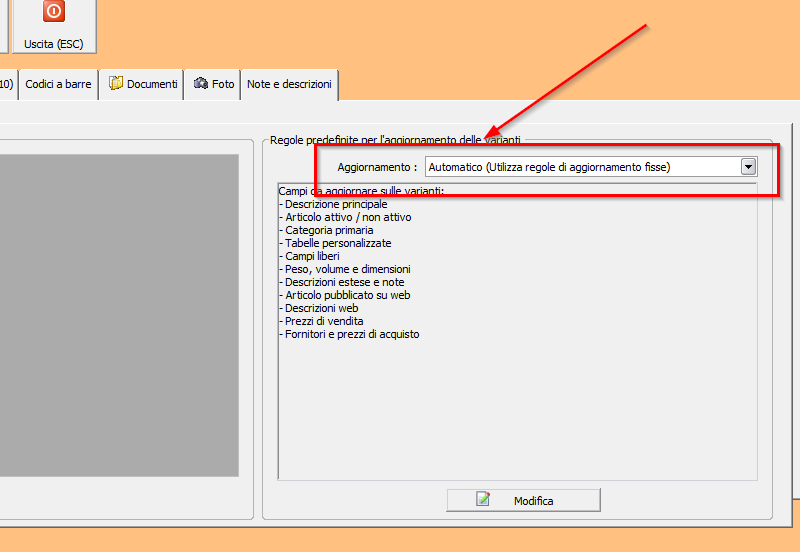
Task: Click 'Descrizioni estese e note' entry
Action: (342, 282)
